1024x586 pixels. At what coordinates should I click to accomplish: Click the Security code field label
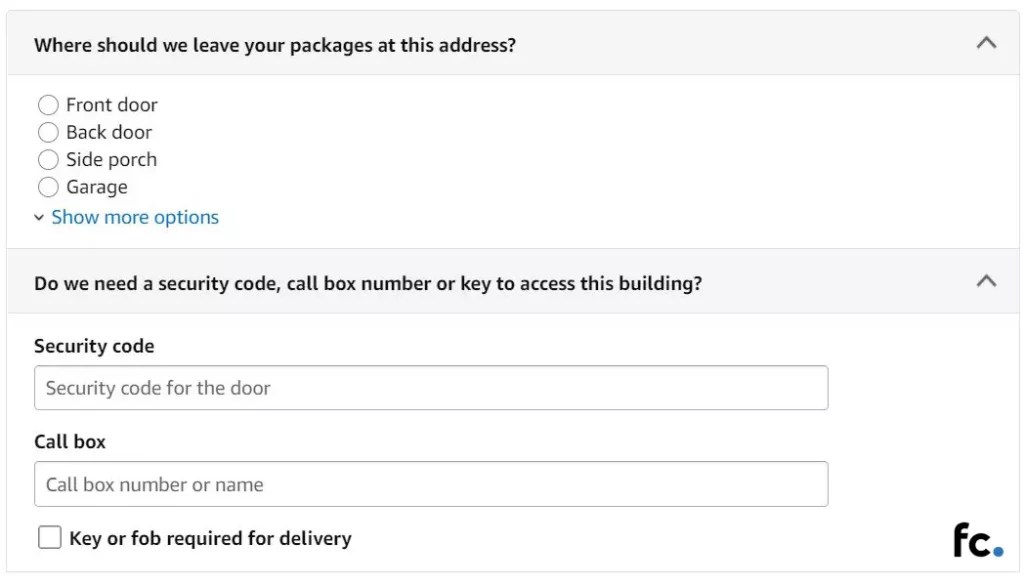tap(94, 346)
